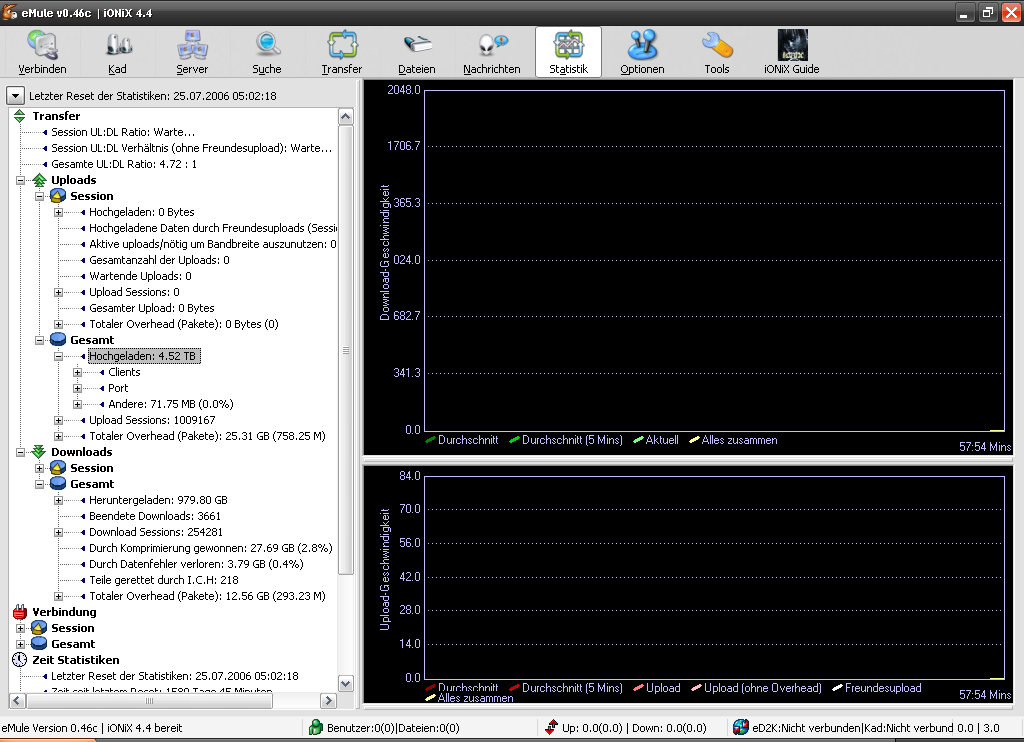Open Optionen preferences

(642, 52)
